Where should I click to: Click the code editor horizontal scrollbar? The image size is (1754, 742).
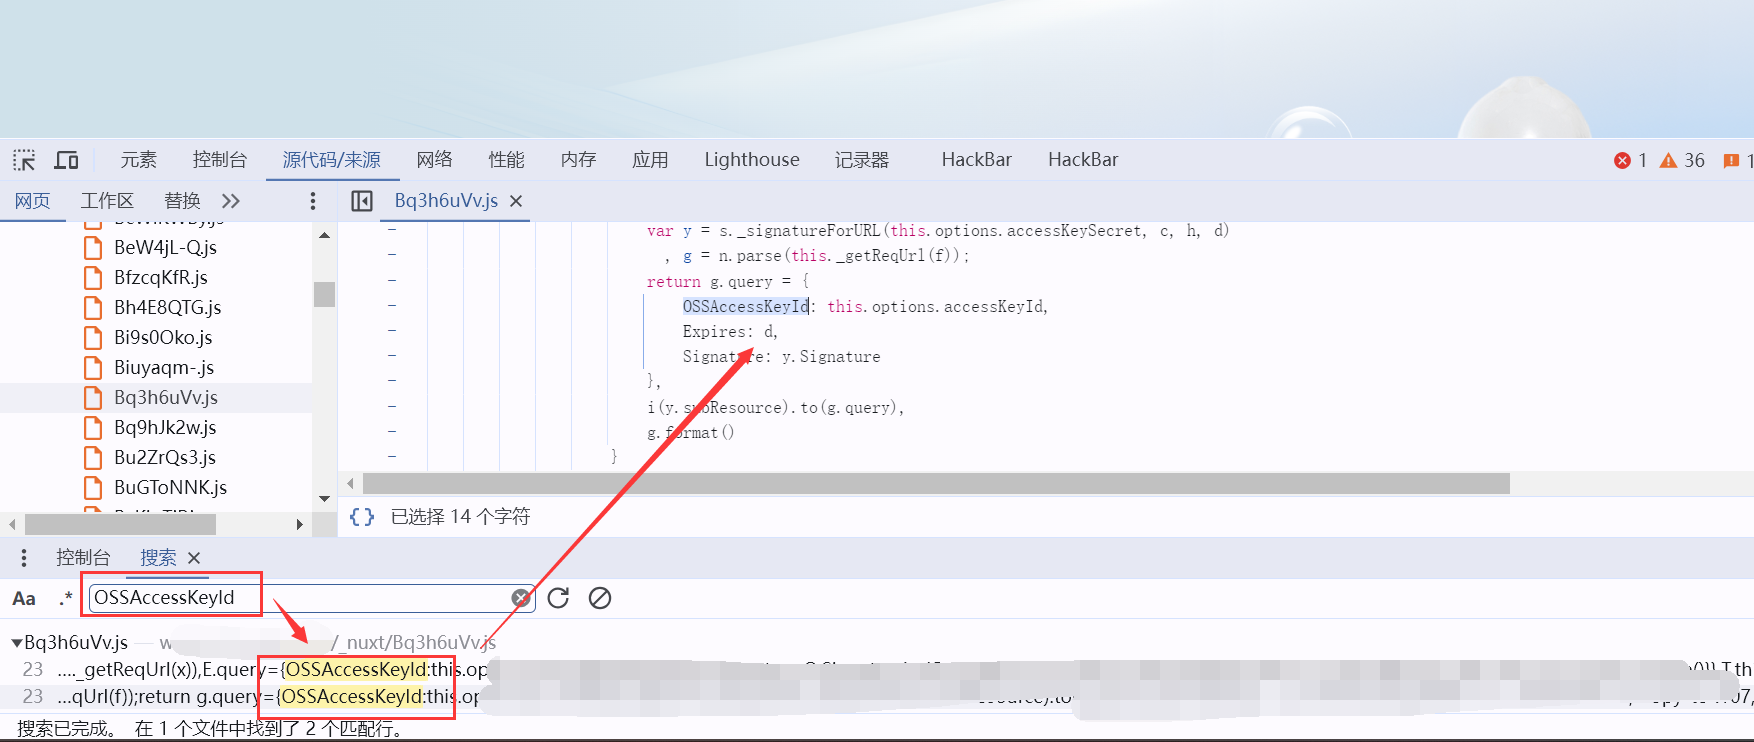click(x=935, y=484)
